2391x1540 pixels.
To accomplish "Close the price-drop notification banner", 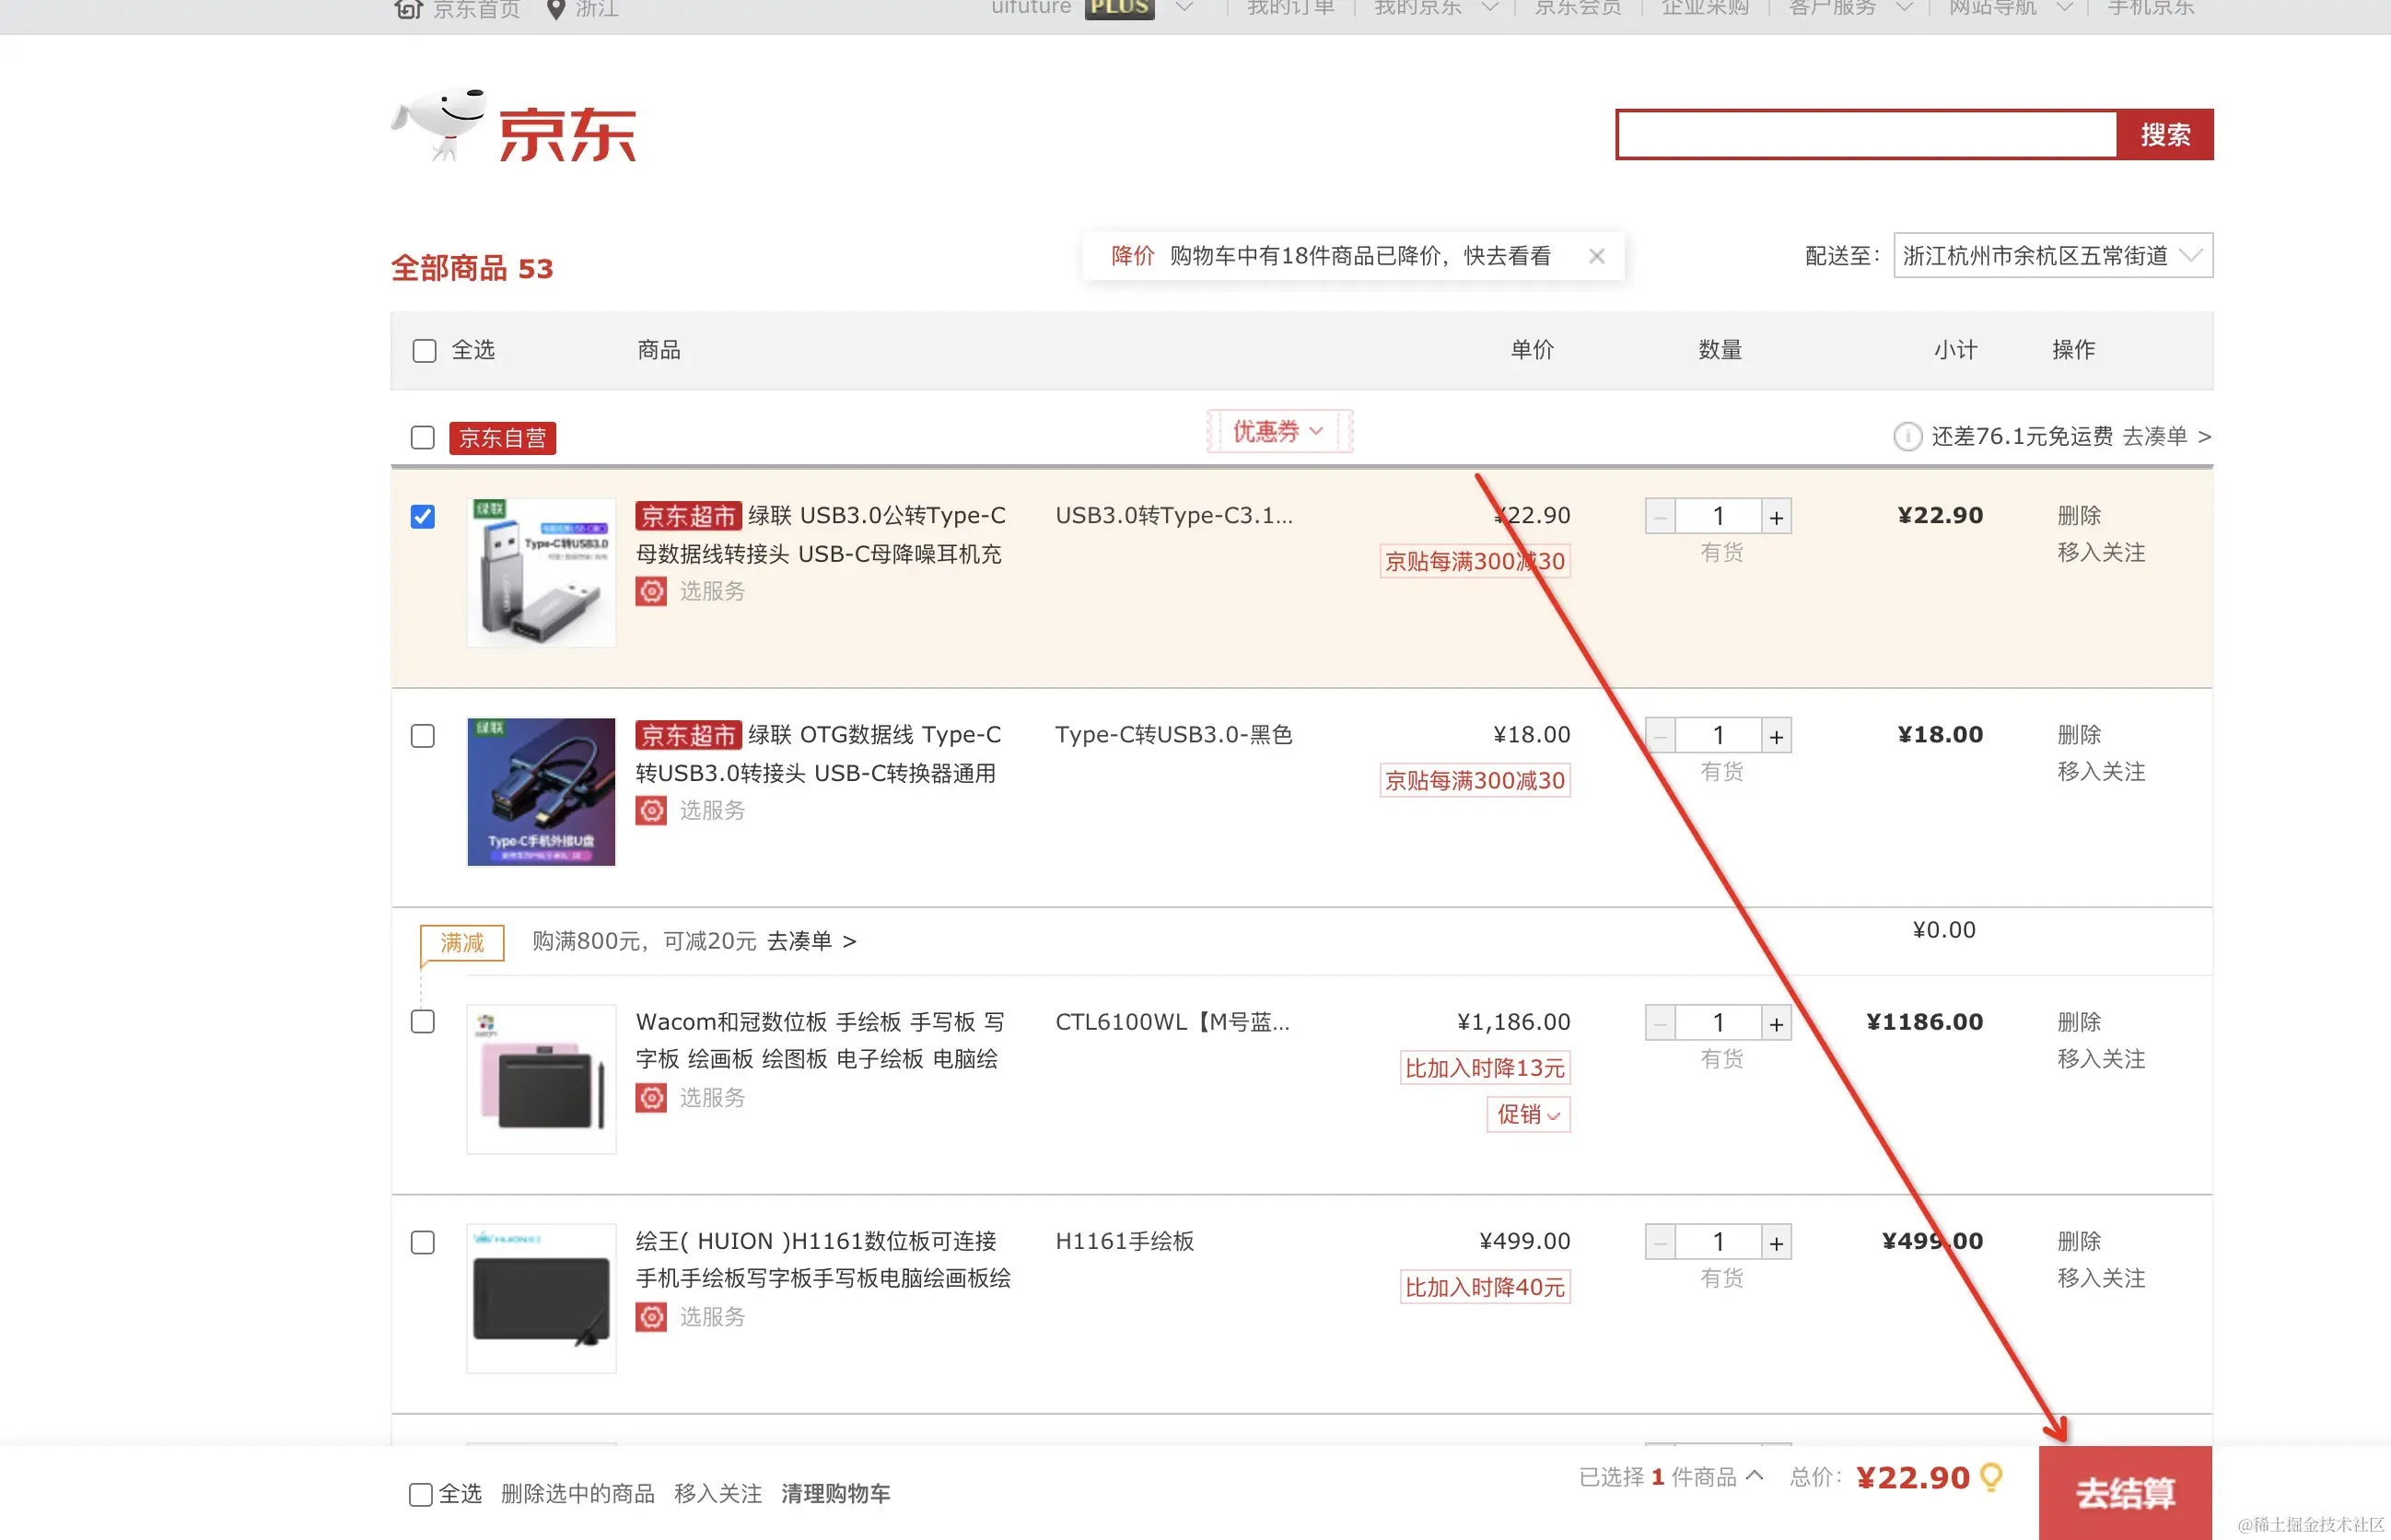I will [x=1597, y=256].
